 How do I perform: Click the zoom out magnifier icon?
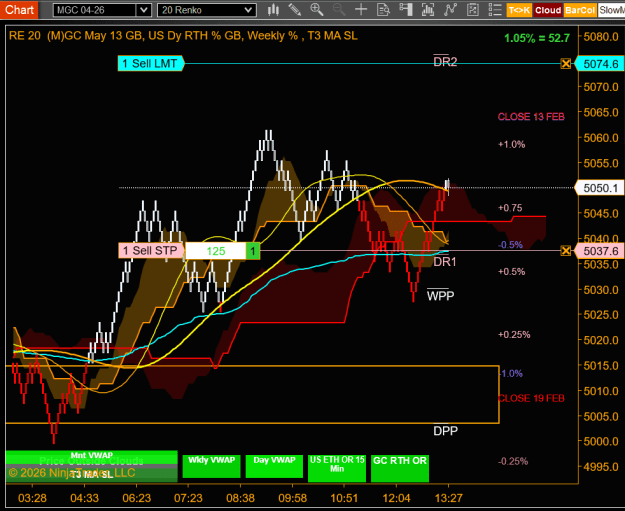click(339, 10)
